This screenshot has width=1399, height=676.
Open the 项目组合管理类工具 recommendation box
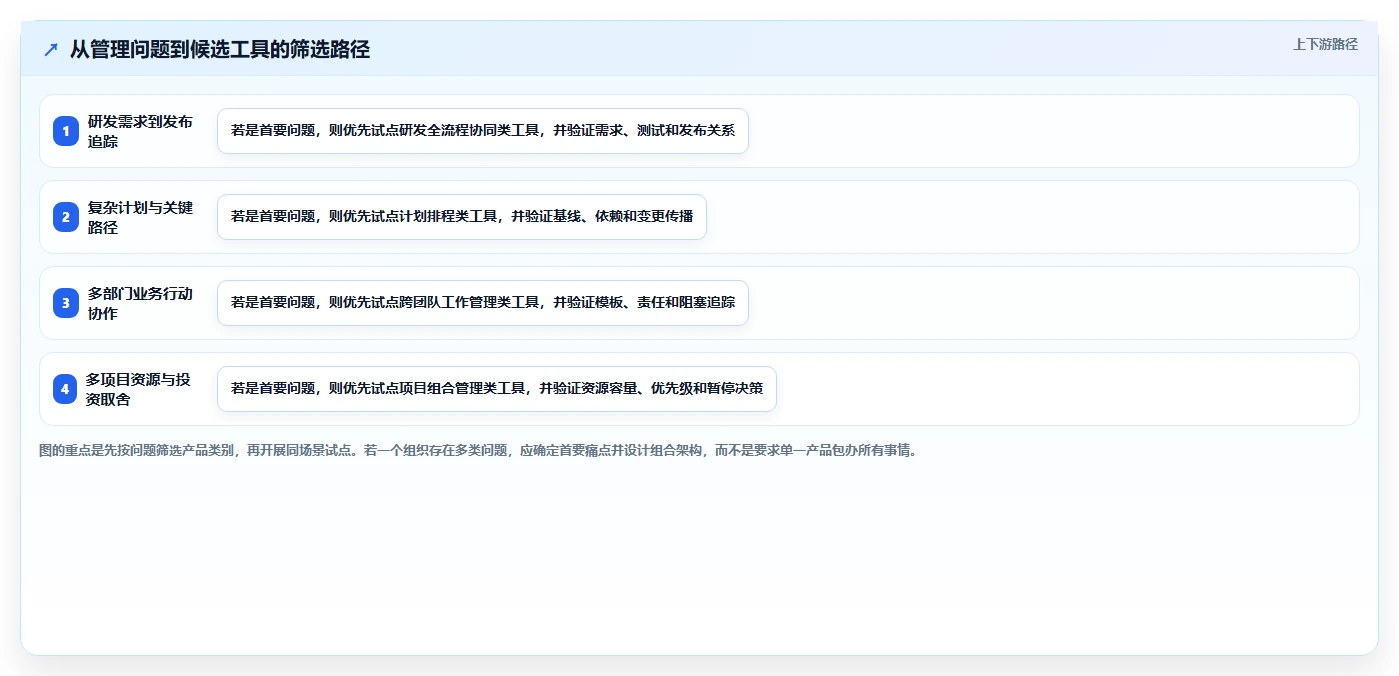click(497, 389)
